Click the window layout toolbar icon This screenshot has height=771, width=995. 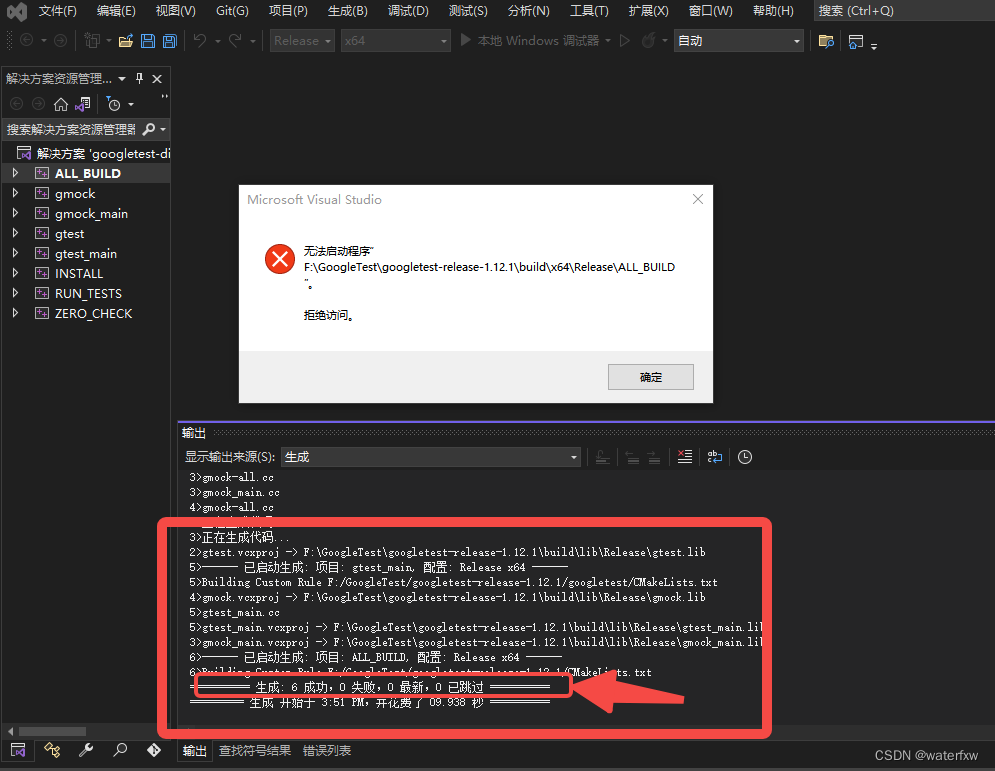point(855,42)
